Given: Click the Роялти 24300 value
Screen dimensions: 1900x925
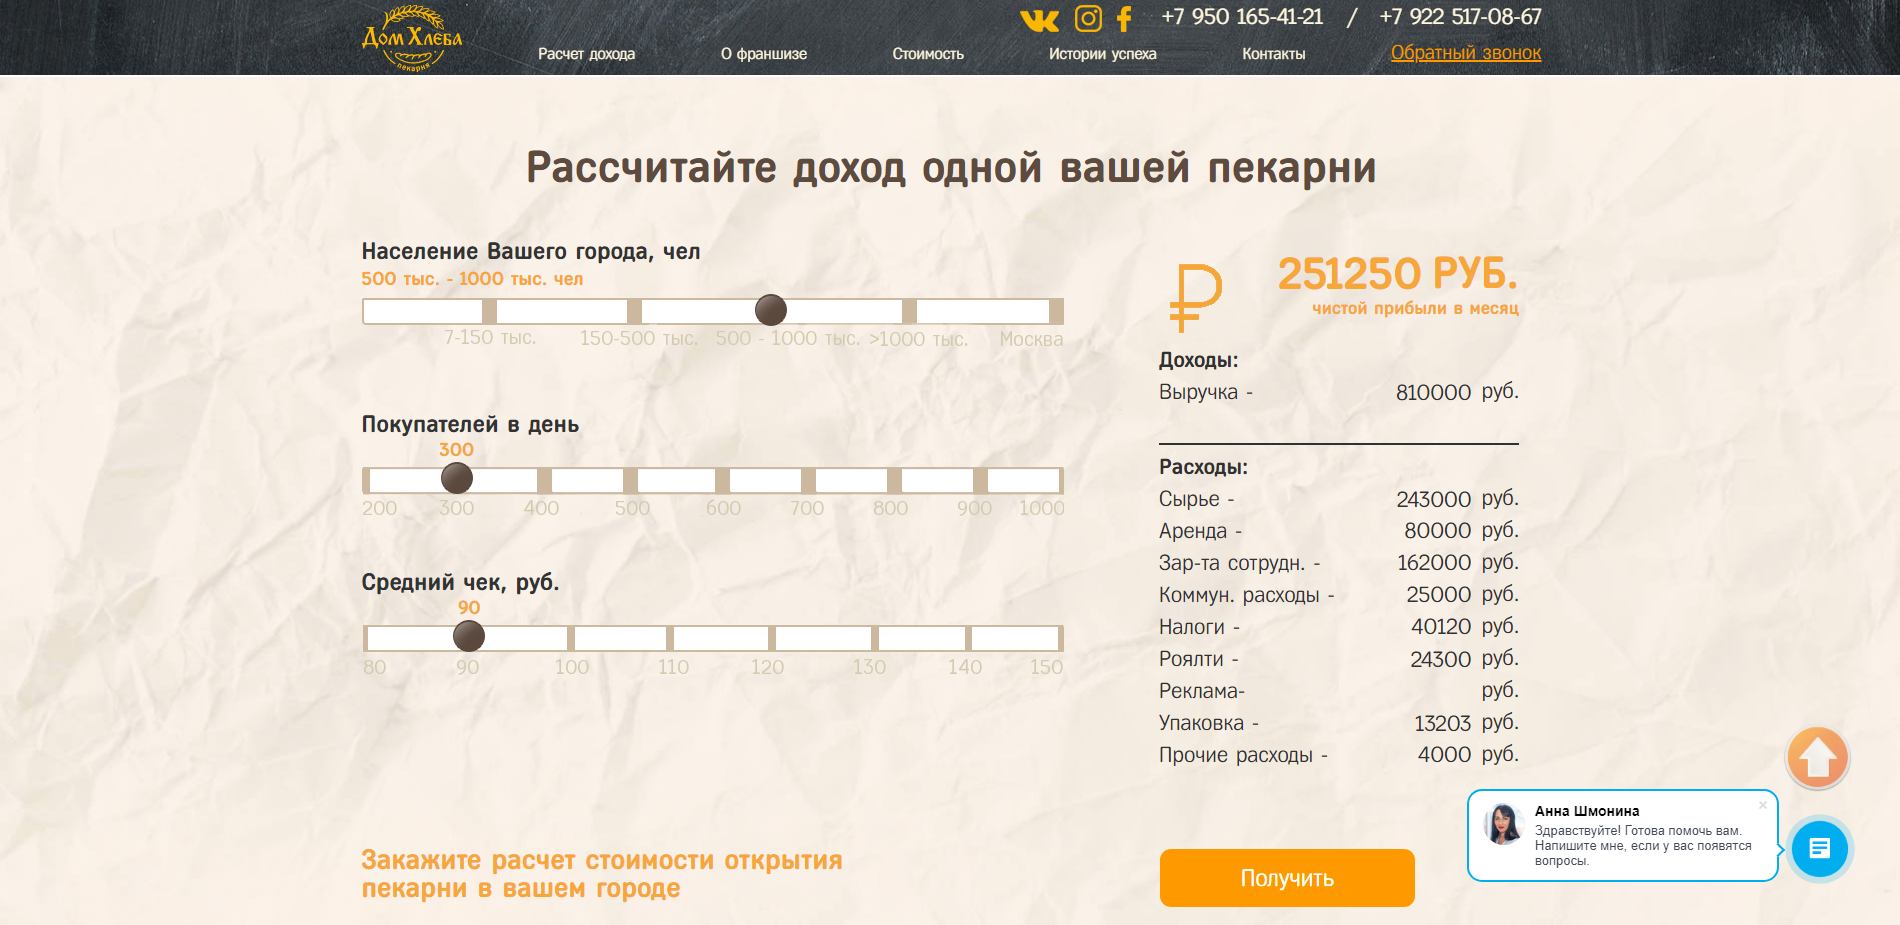Looking at the screenshot, I should [x=1440, y=659].
